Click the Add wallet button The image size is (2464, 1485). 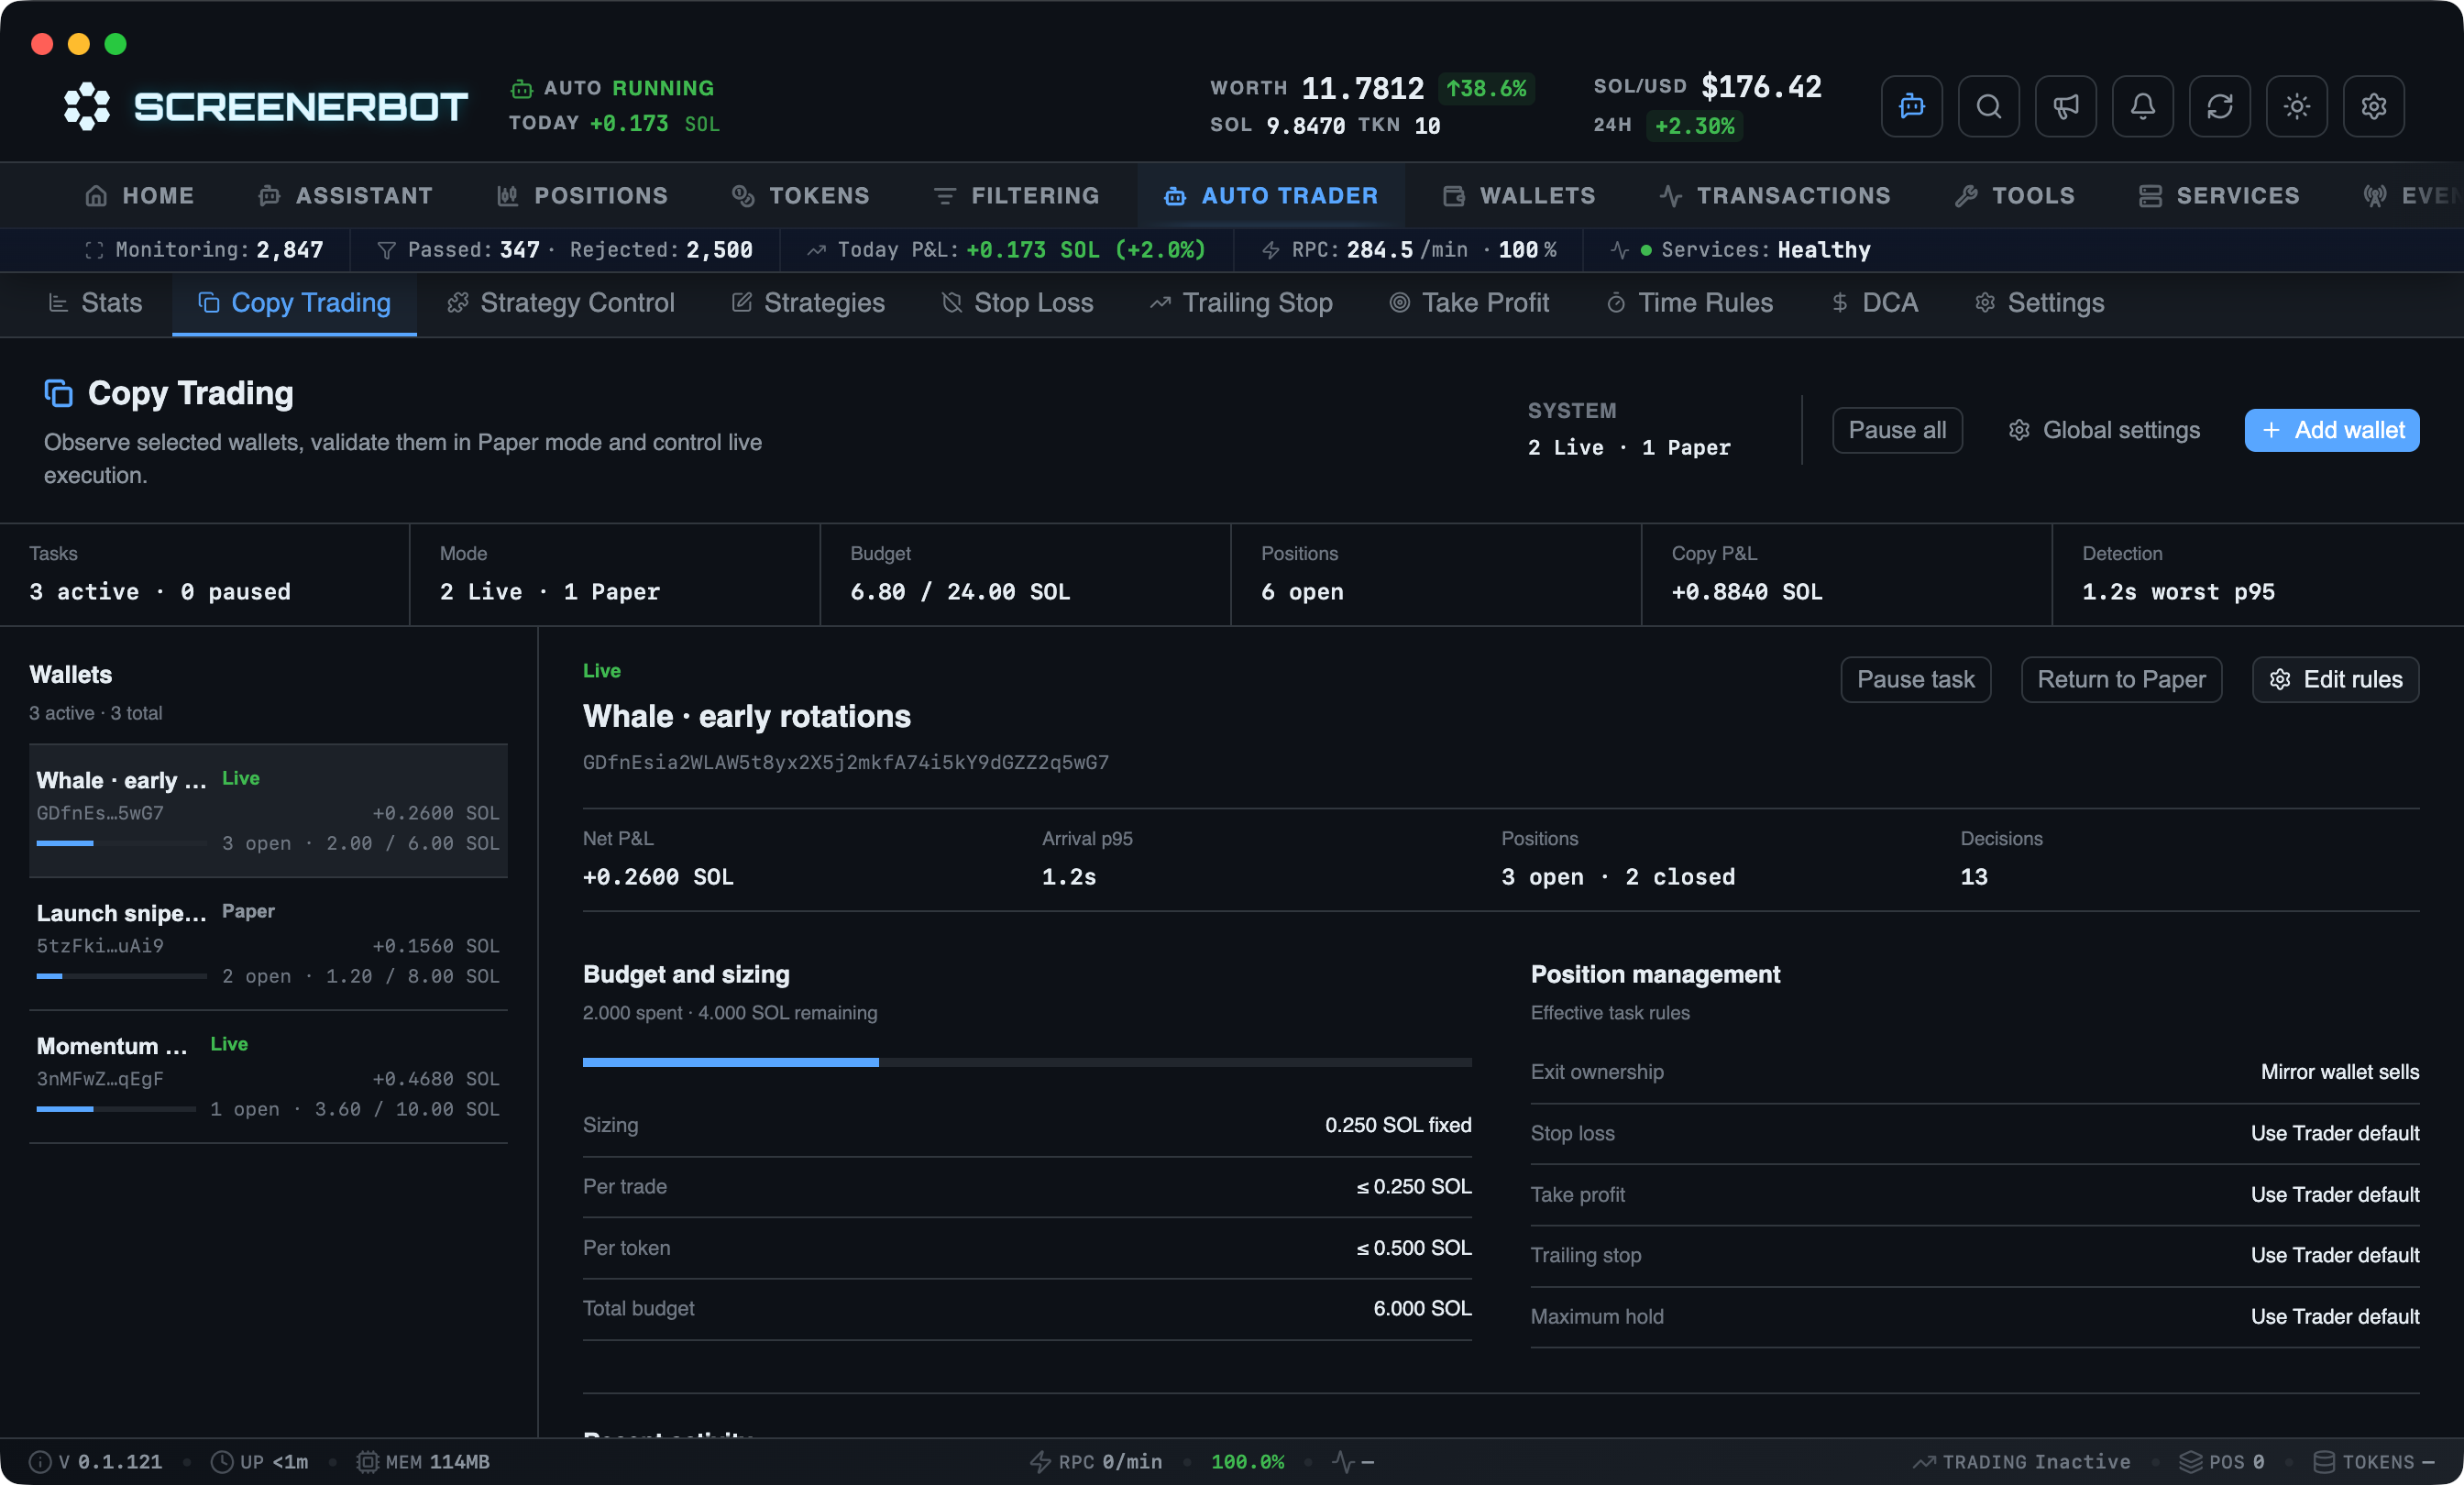(x=2331, y=430)
